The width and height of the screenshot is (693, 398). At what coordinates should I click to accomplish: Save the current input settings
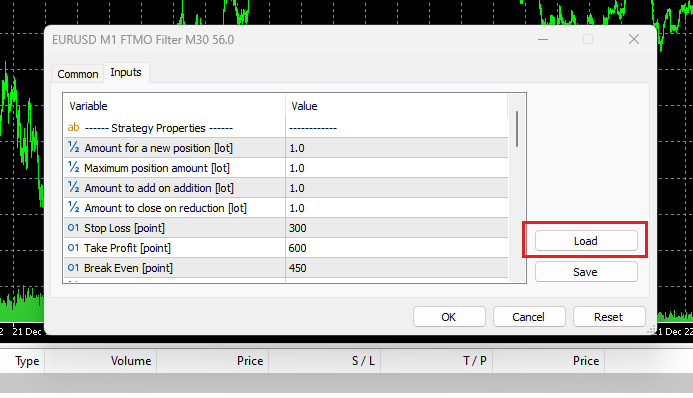(586, 272)
